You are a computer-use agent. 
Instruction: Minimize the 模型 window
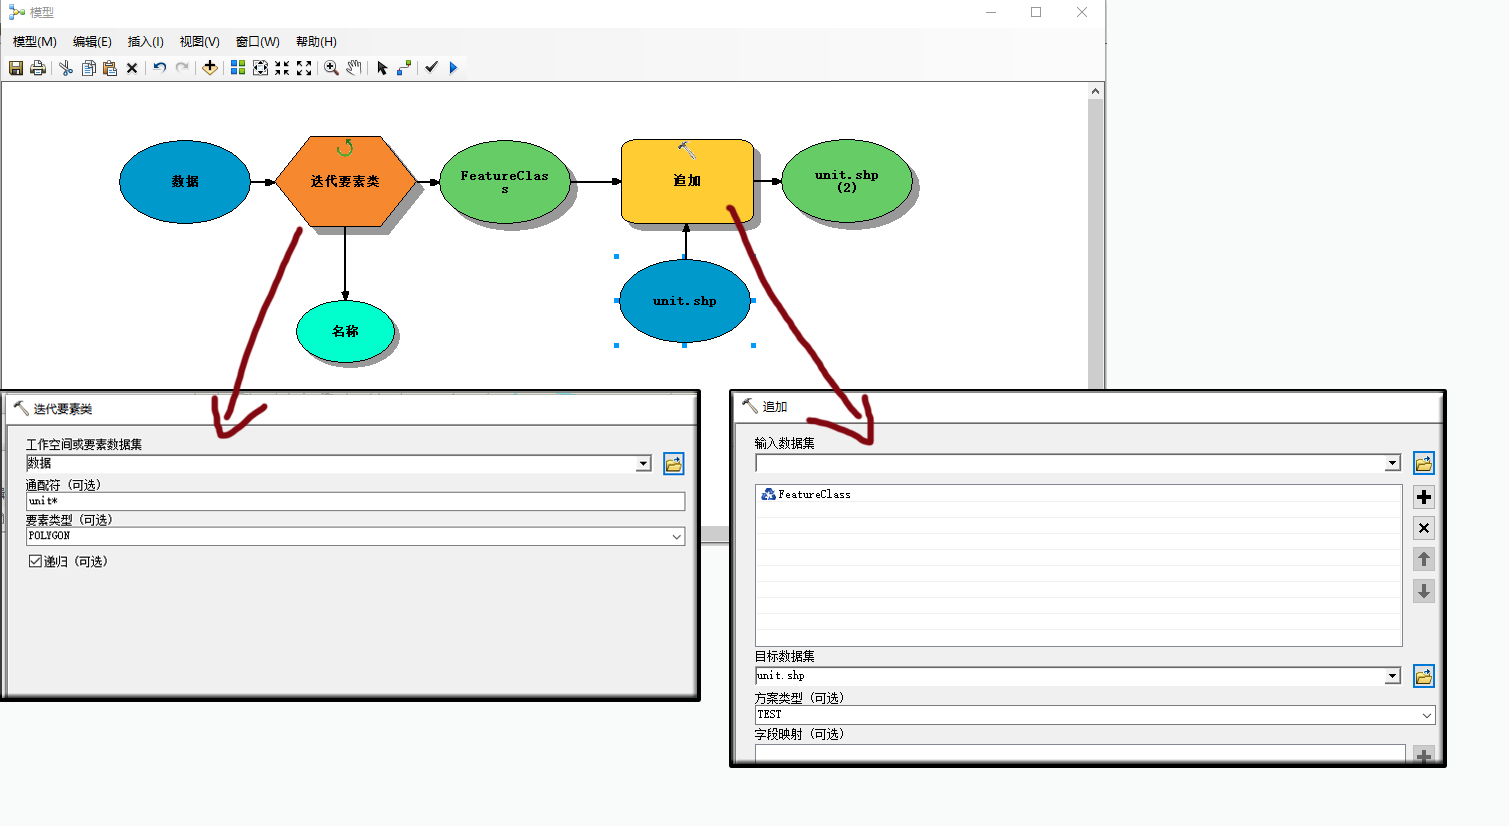(x=991, y=12)
